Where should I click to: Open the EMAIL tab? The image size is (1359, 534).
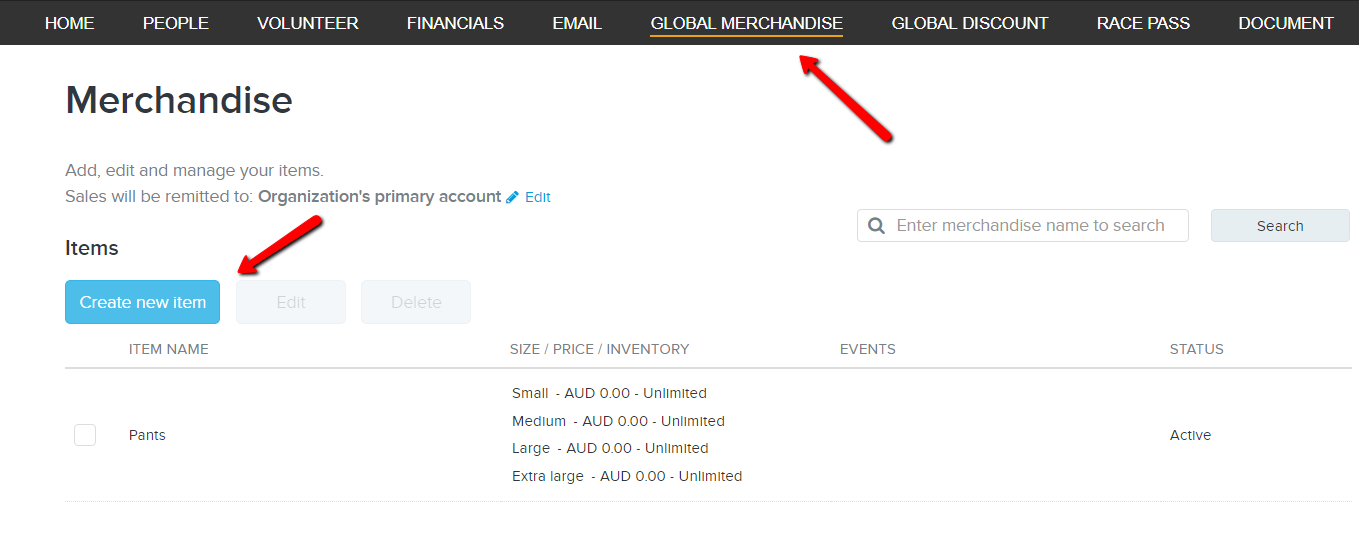577,23
